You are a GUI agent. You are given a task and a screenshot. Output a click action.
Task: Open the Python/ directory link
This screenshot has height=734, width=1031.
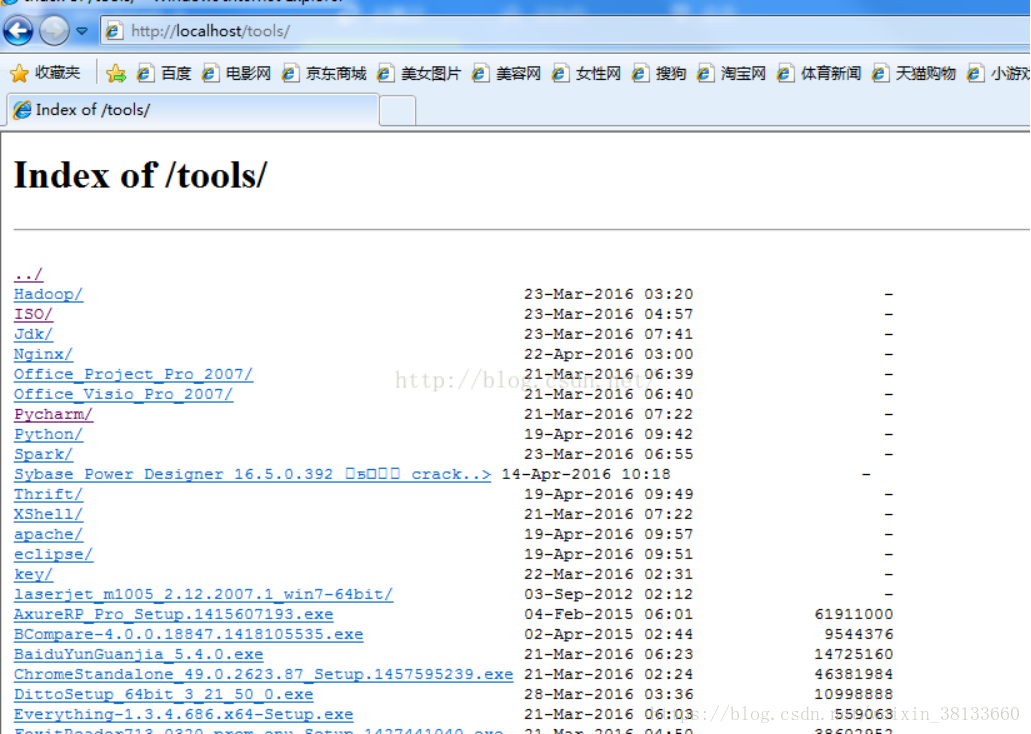click(x=49, y=434)
